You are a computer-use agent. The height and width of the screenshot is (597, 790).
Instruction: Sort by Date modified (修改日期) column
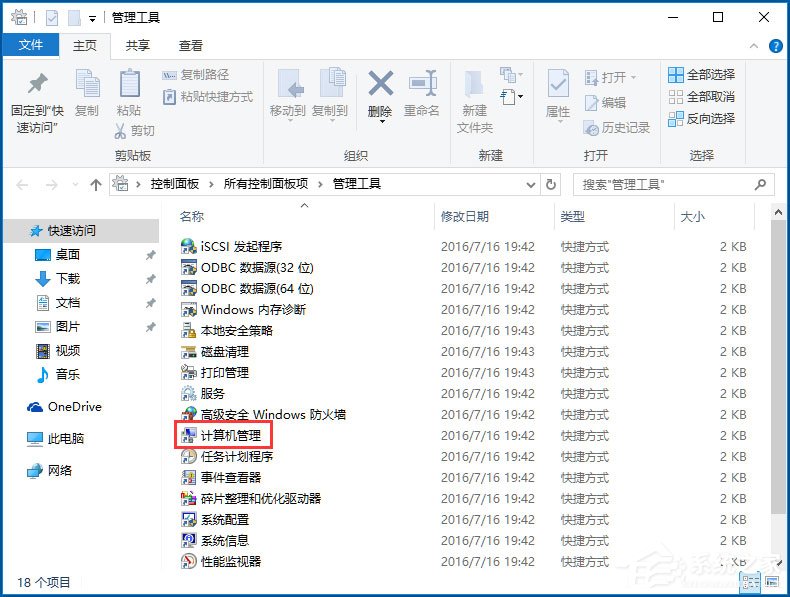[x=494, y=217]
